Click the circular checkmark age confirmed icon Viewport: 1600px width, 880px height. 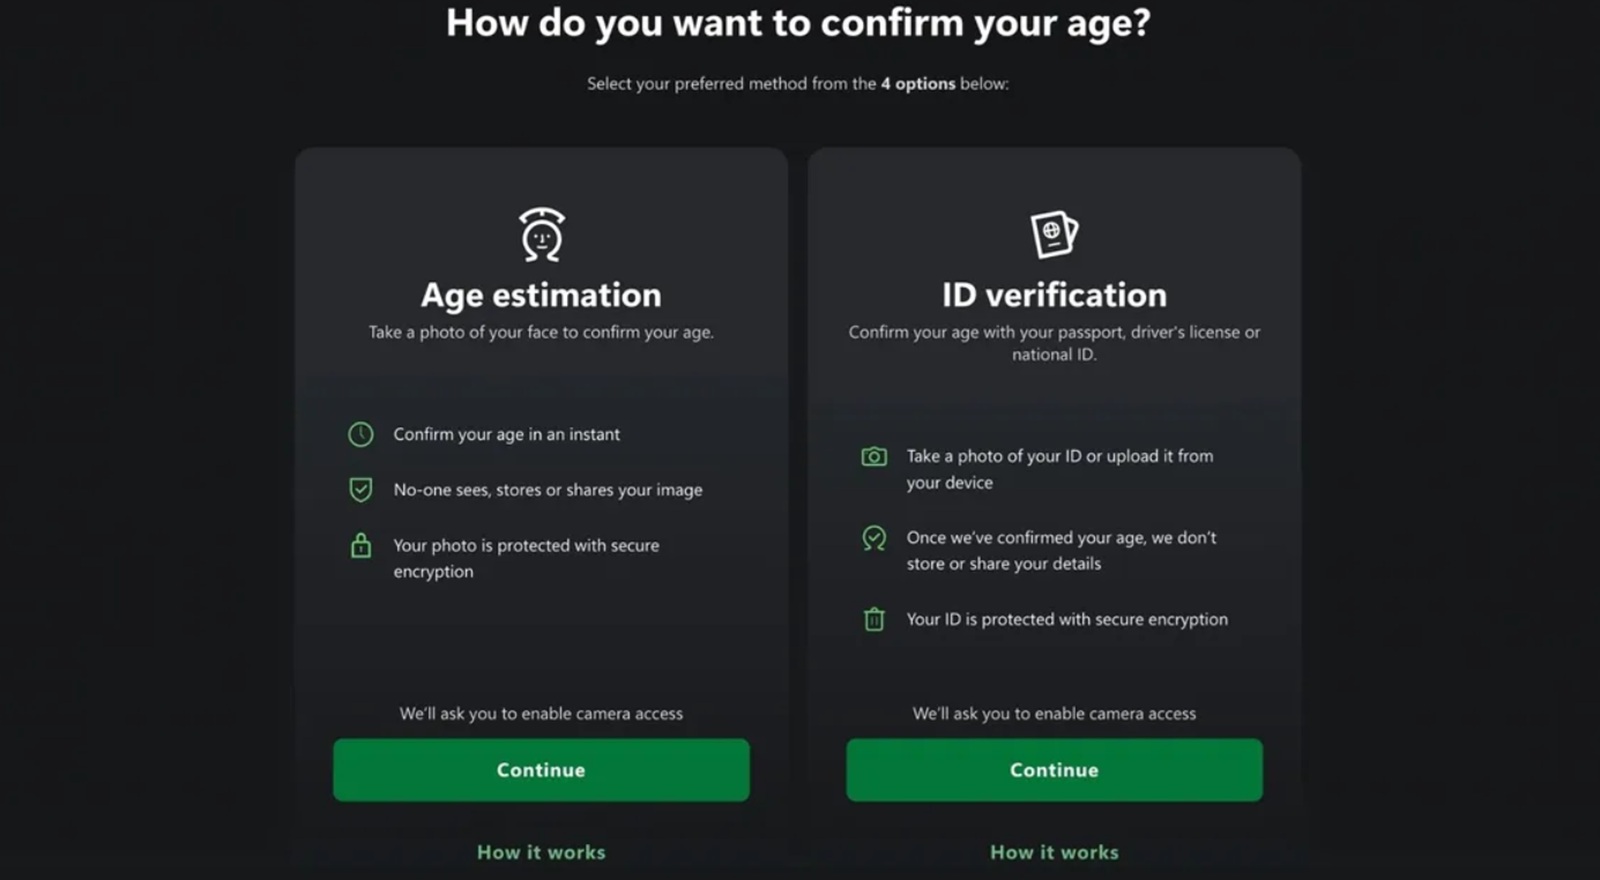coord(874,538)
